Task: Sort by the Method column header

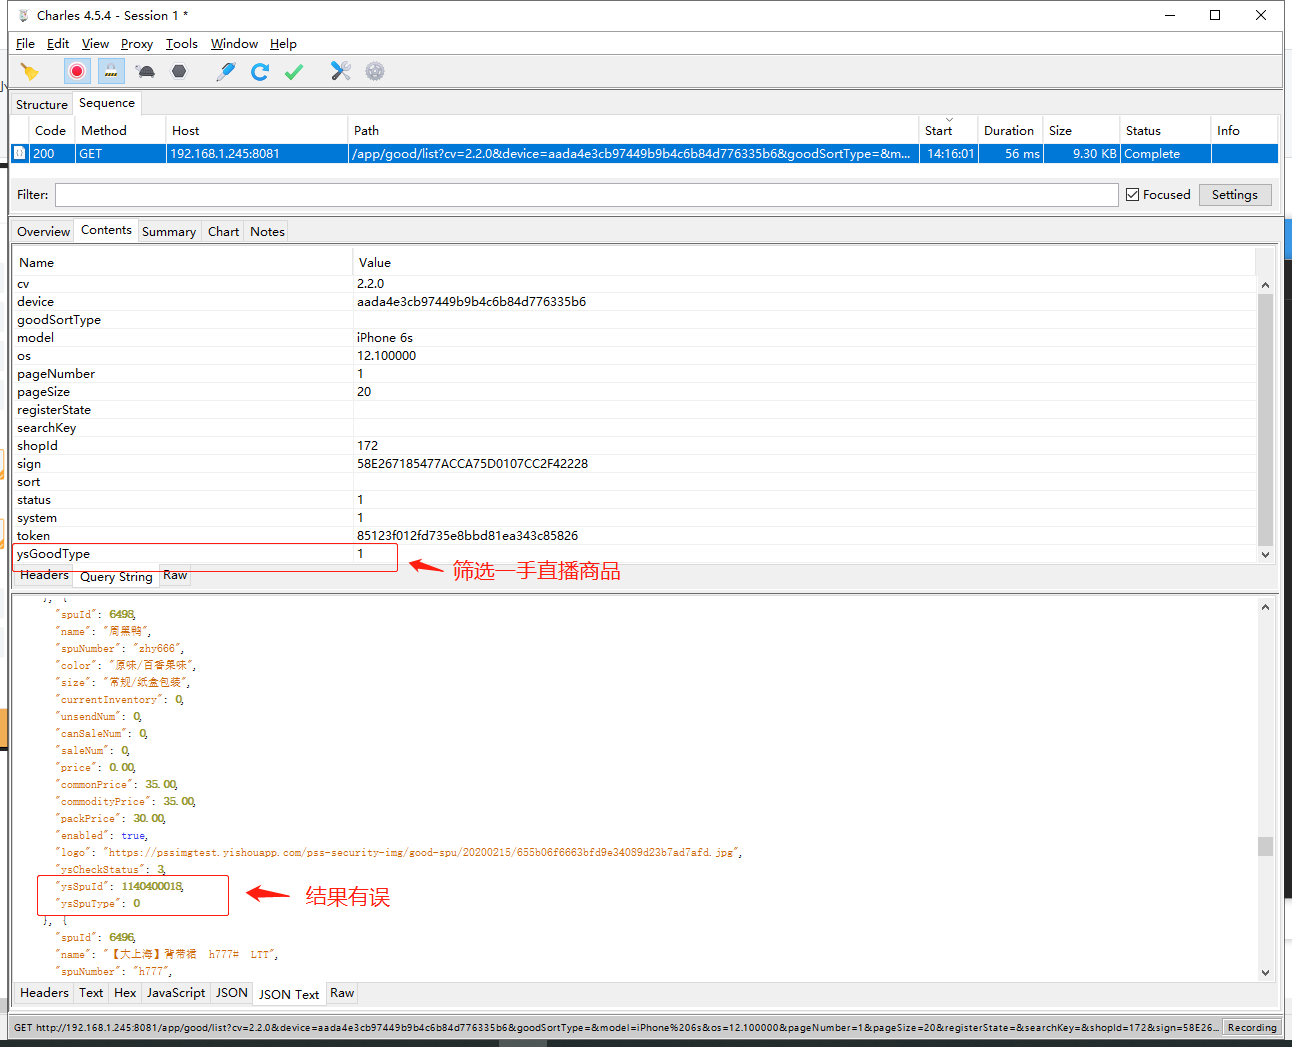Action: [120, 130]
